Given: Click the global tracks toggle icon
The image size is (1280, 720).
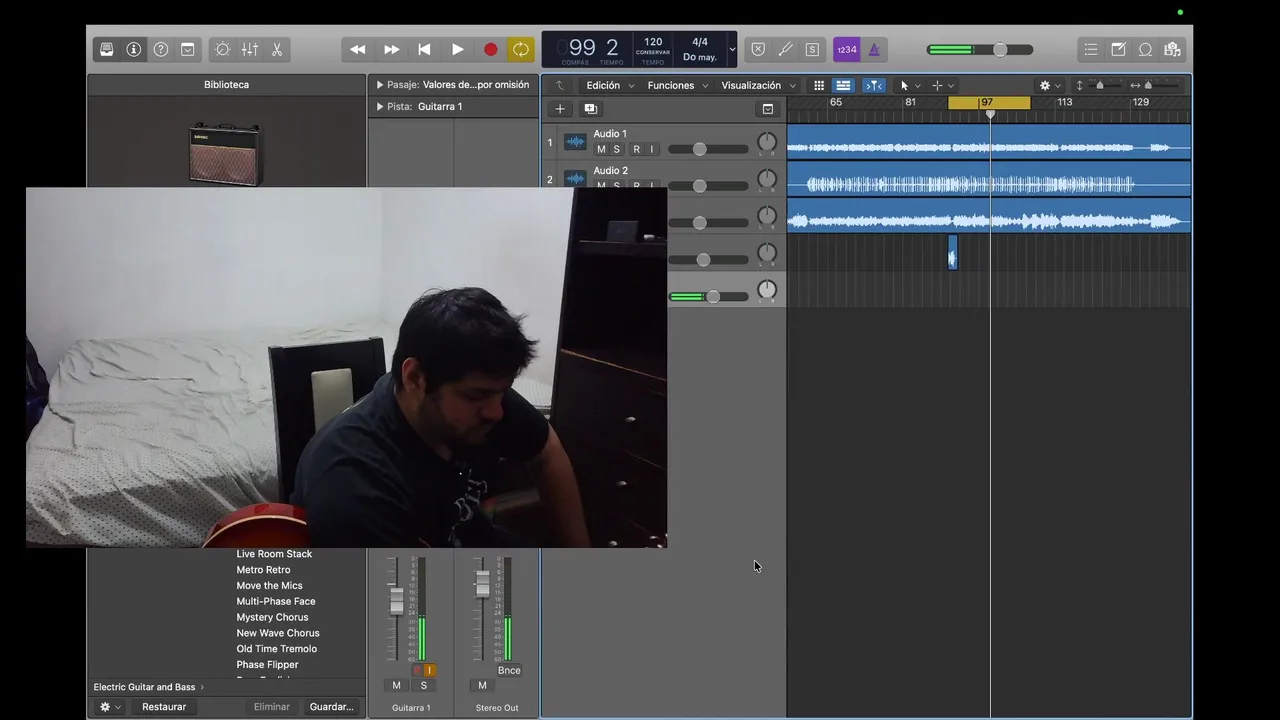Looking at the screenshot, I should pos(768,108).
